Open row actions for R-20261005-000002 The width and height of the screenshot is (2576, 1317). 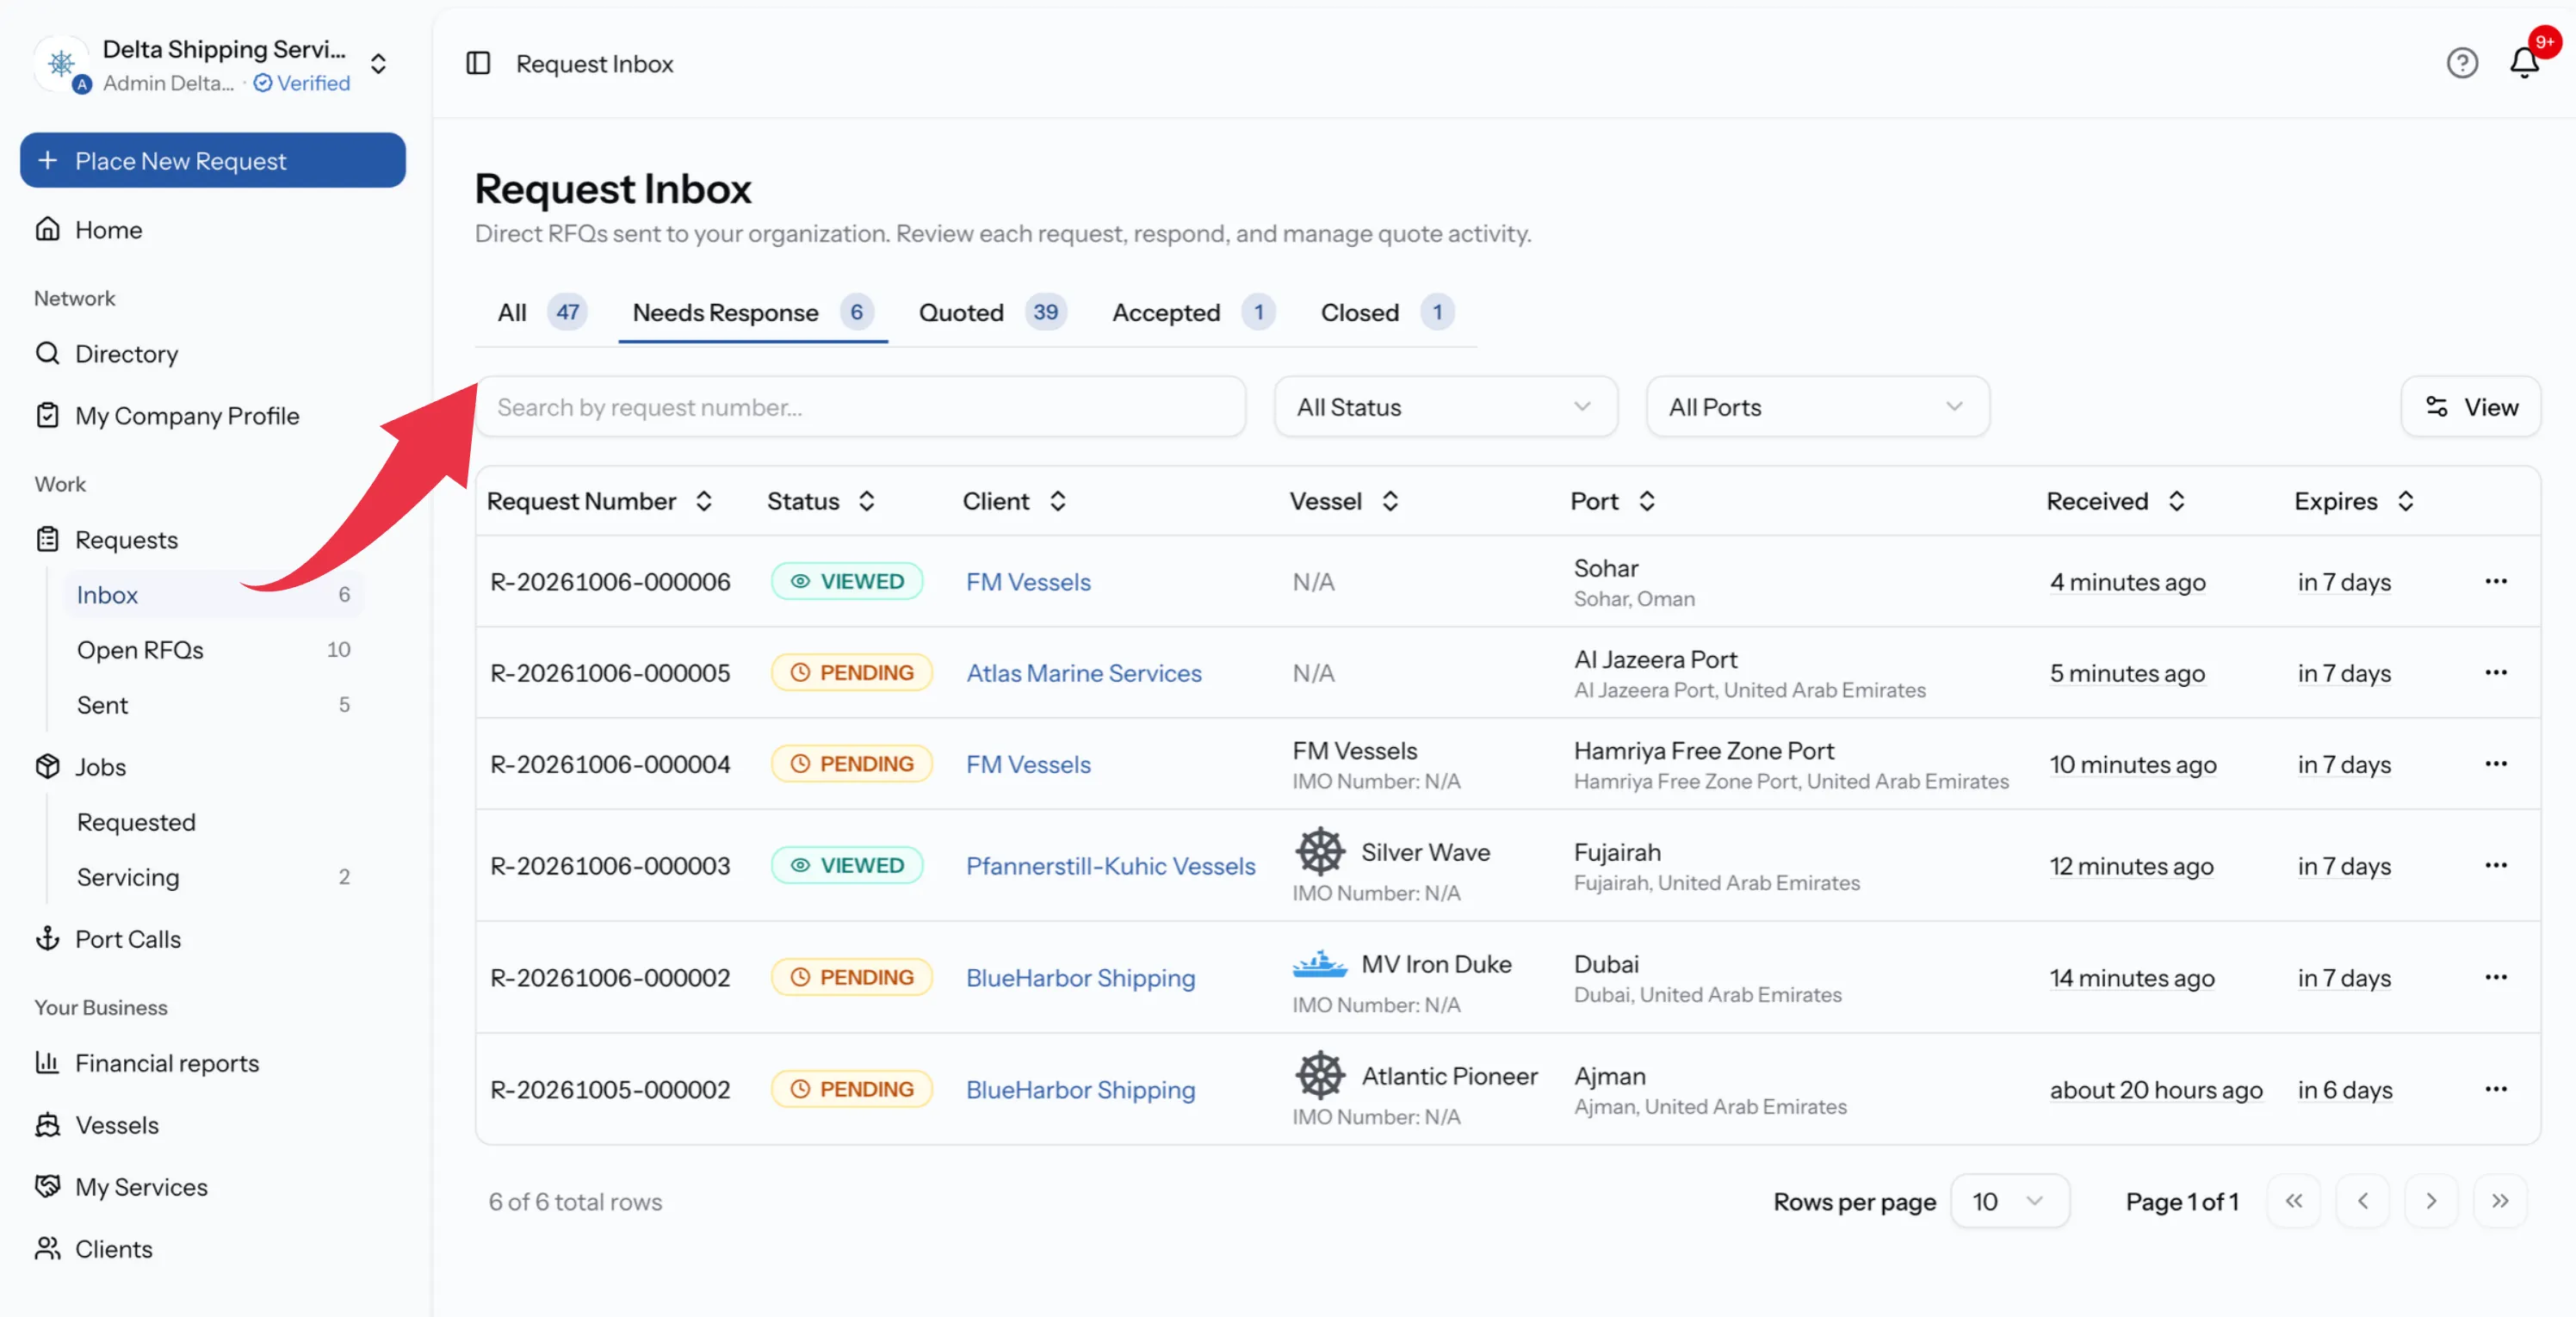tap(2496, 1089)
